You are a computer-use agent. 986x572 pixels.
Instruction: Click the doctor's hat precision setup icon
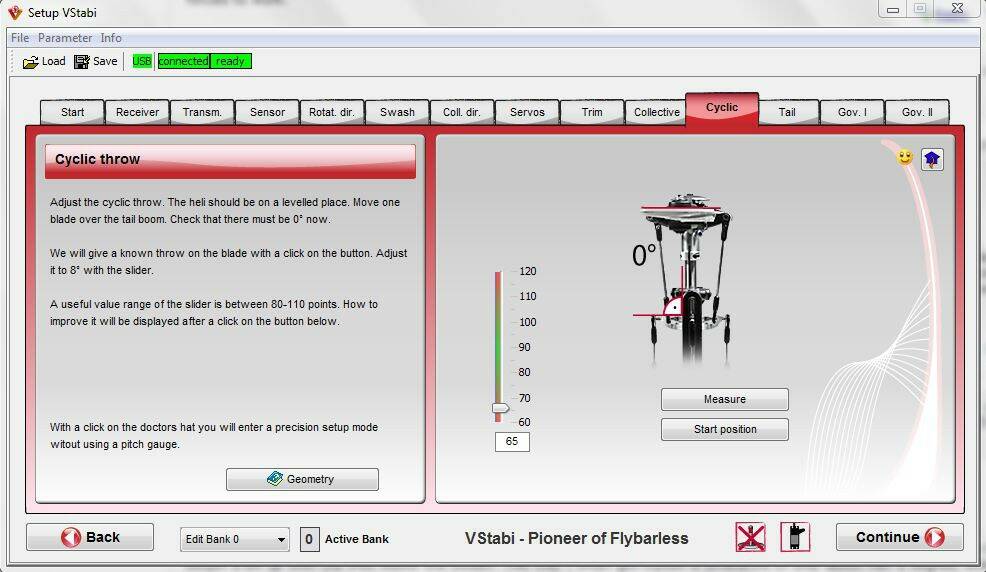coord(932,159)
